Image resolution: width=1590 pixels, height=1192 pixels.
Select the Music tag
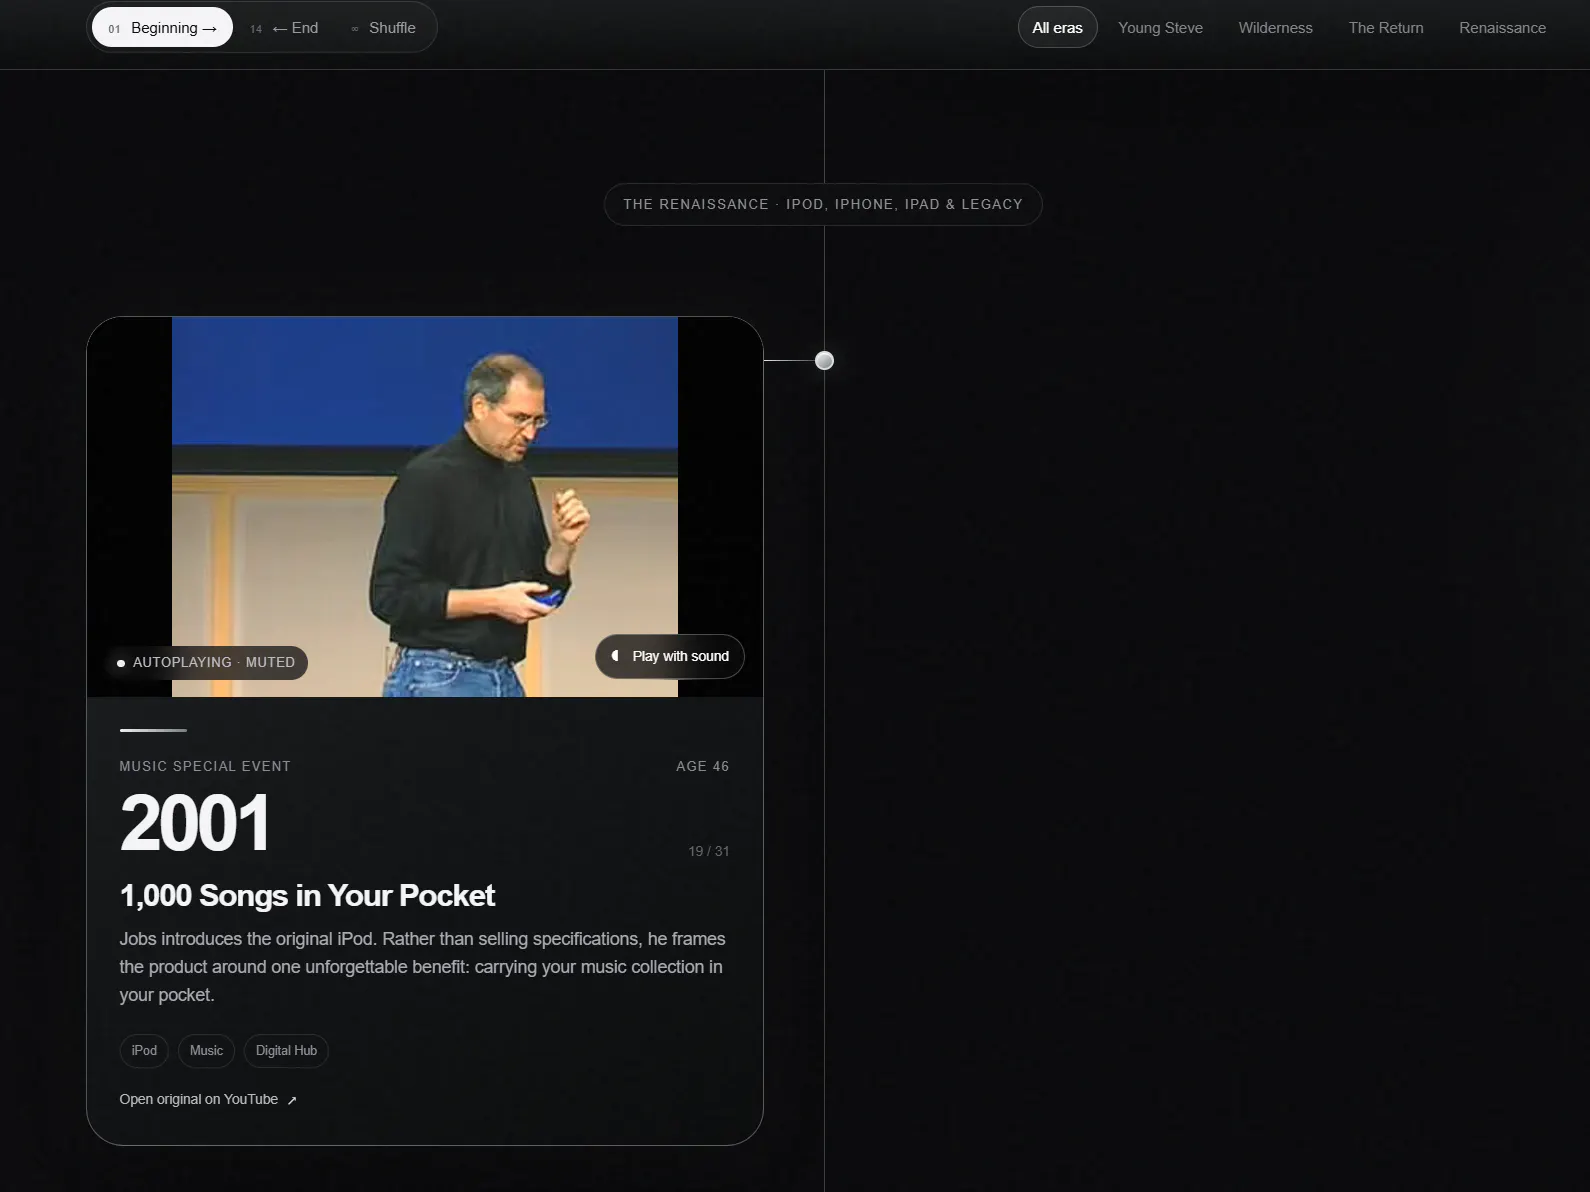tap(206, 1050)
